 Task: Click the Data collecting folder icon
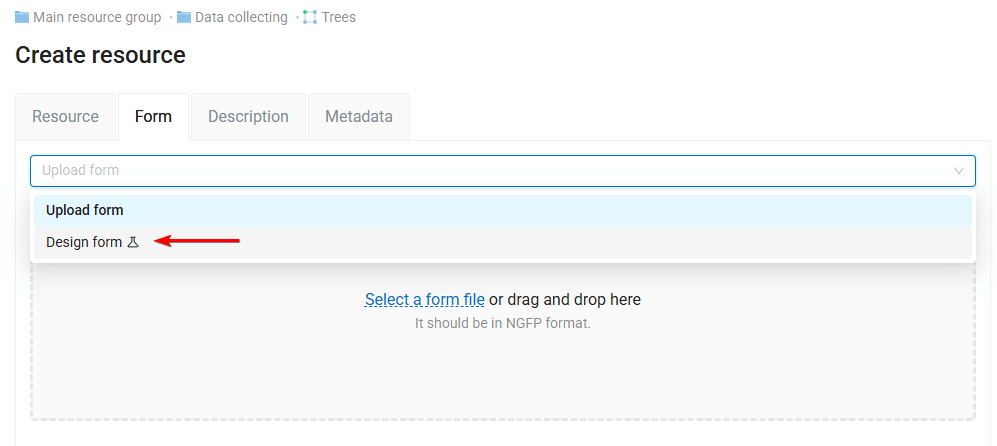[184, 17]
